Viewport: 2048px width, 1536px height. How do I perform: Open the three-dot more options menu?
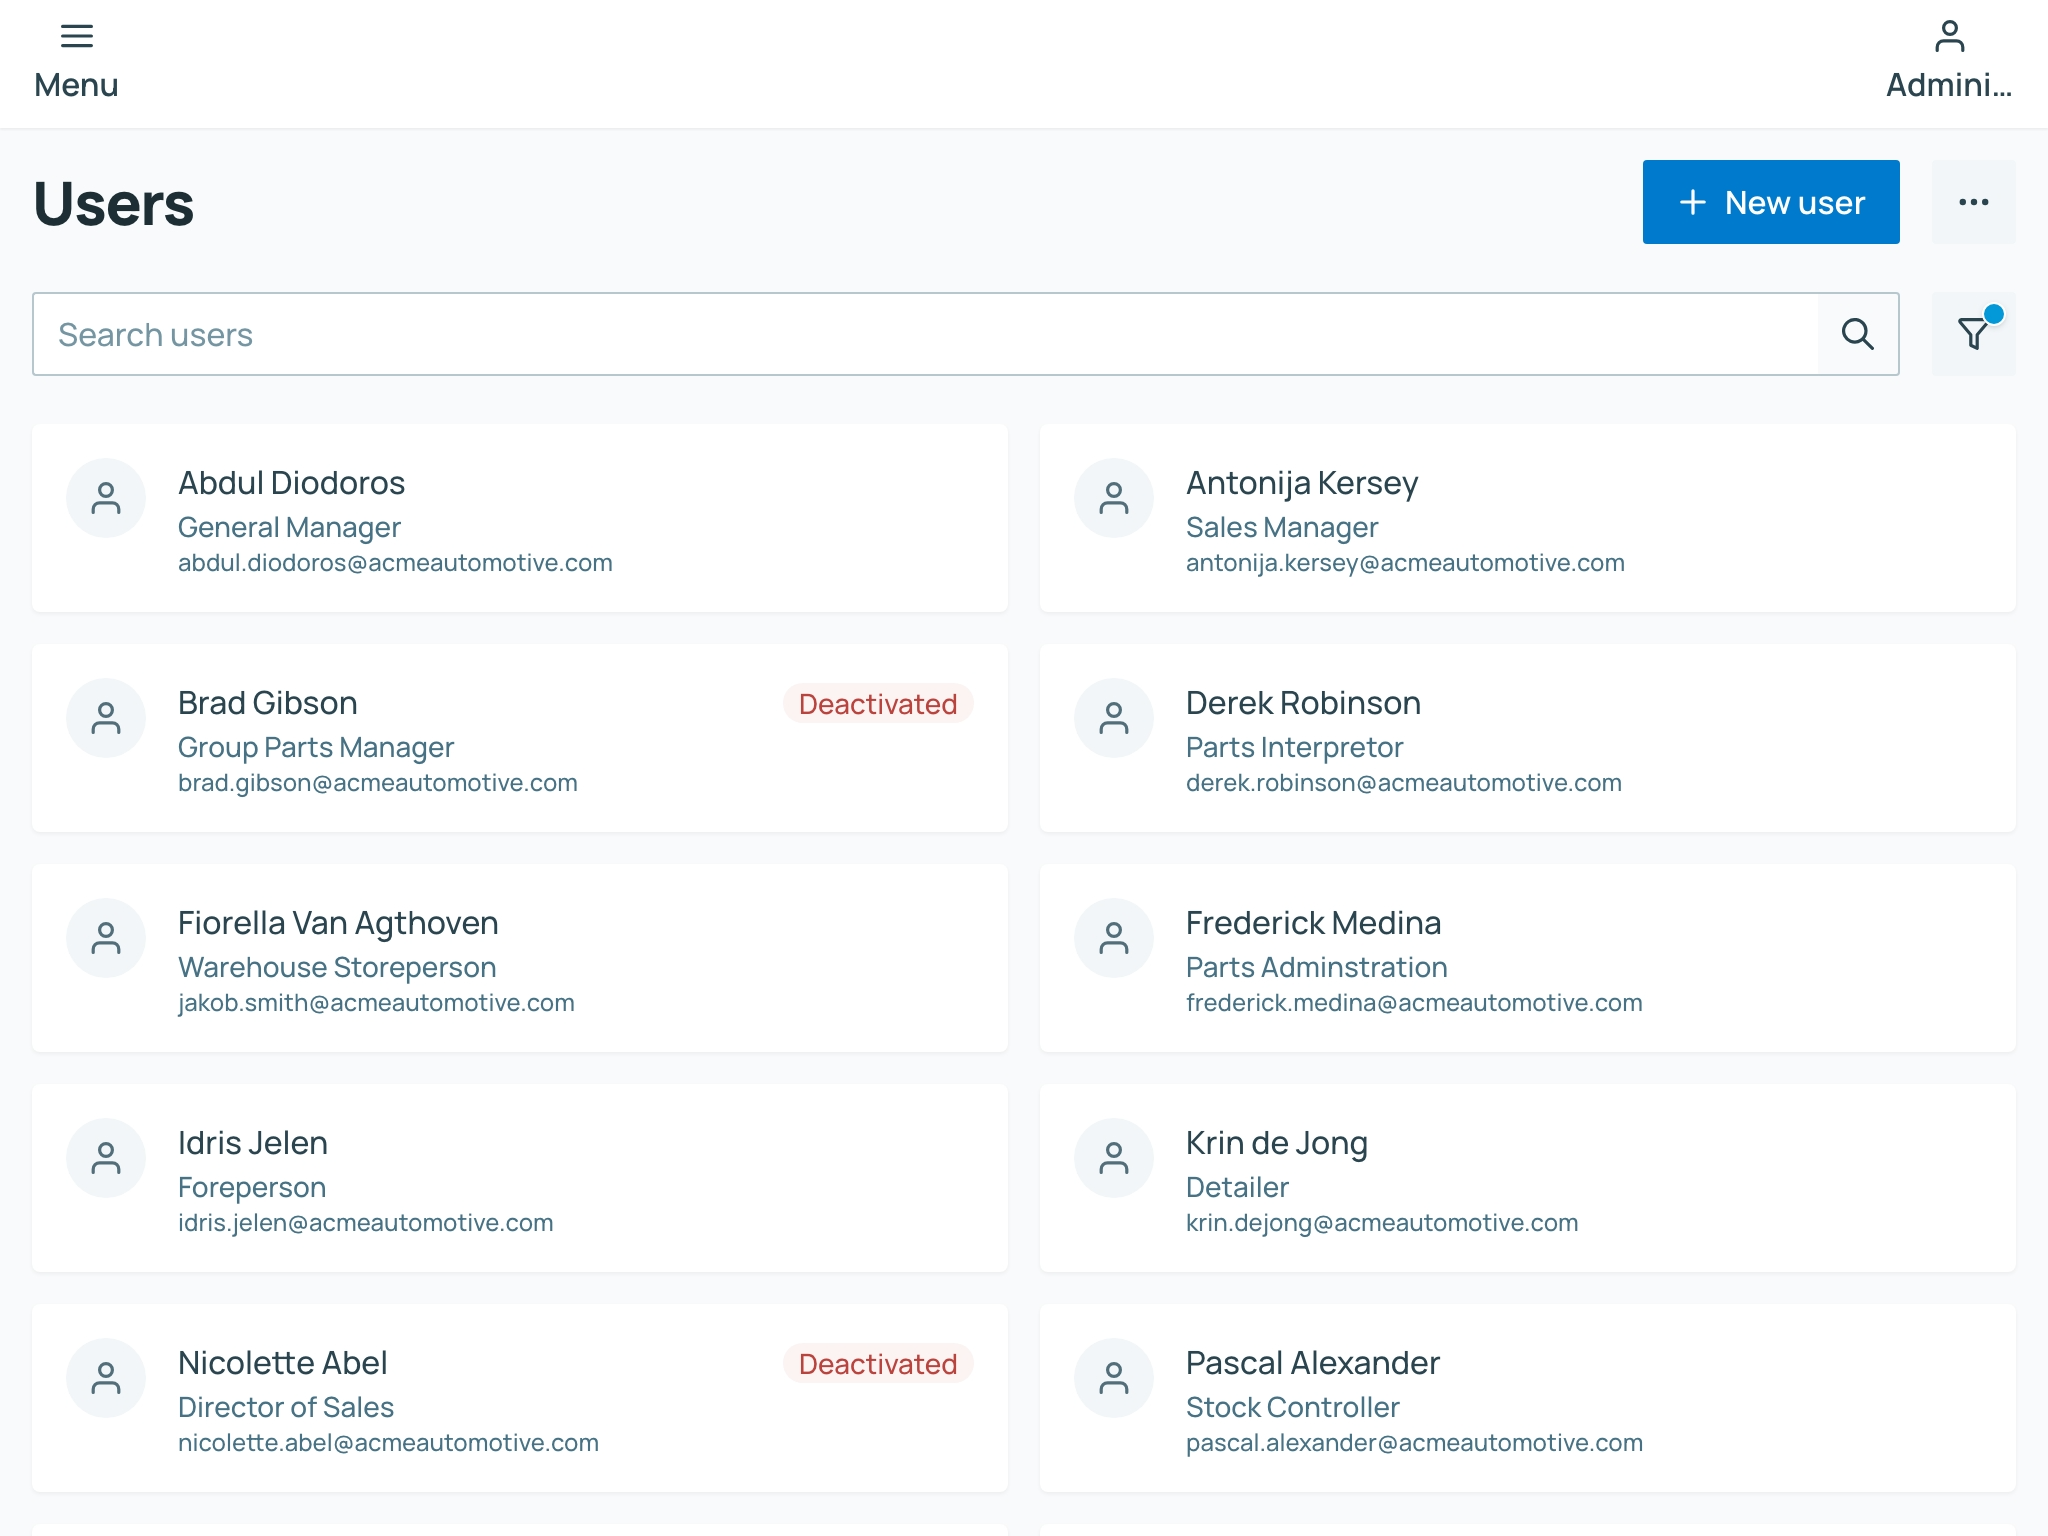click(1973, 202)
